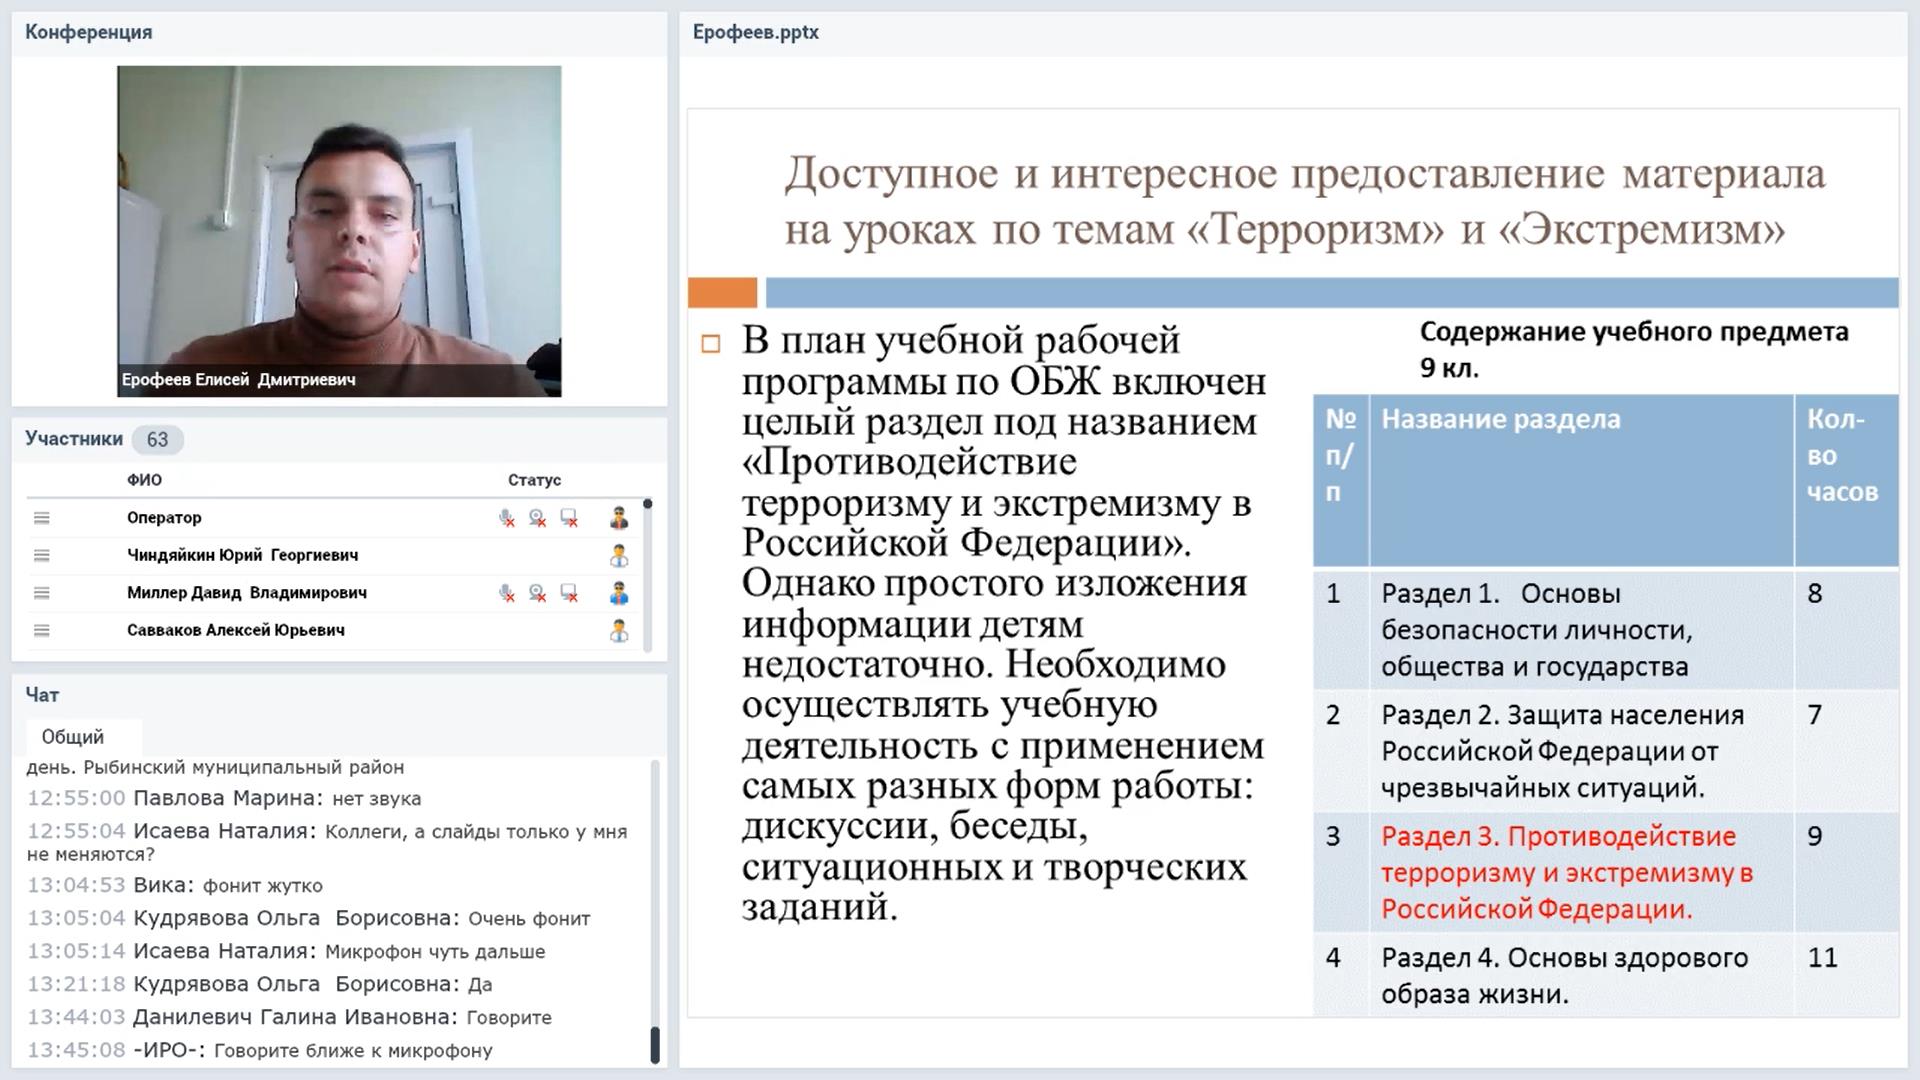Click Миллер Давид Владимирович's avatar icon
The image size is (1920, 1080).
(x=619, y=593)
